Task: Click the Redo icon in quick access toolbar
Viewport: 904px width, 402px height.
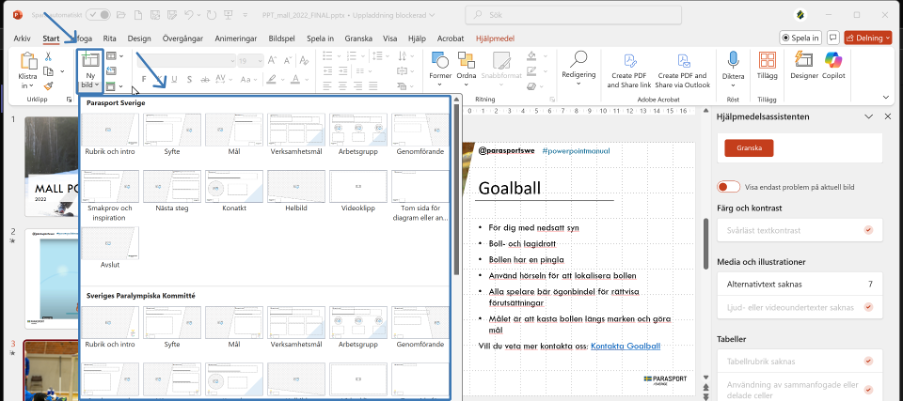Action: tap(211, 14)
